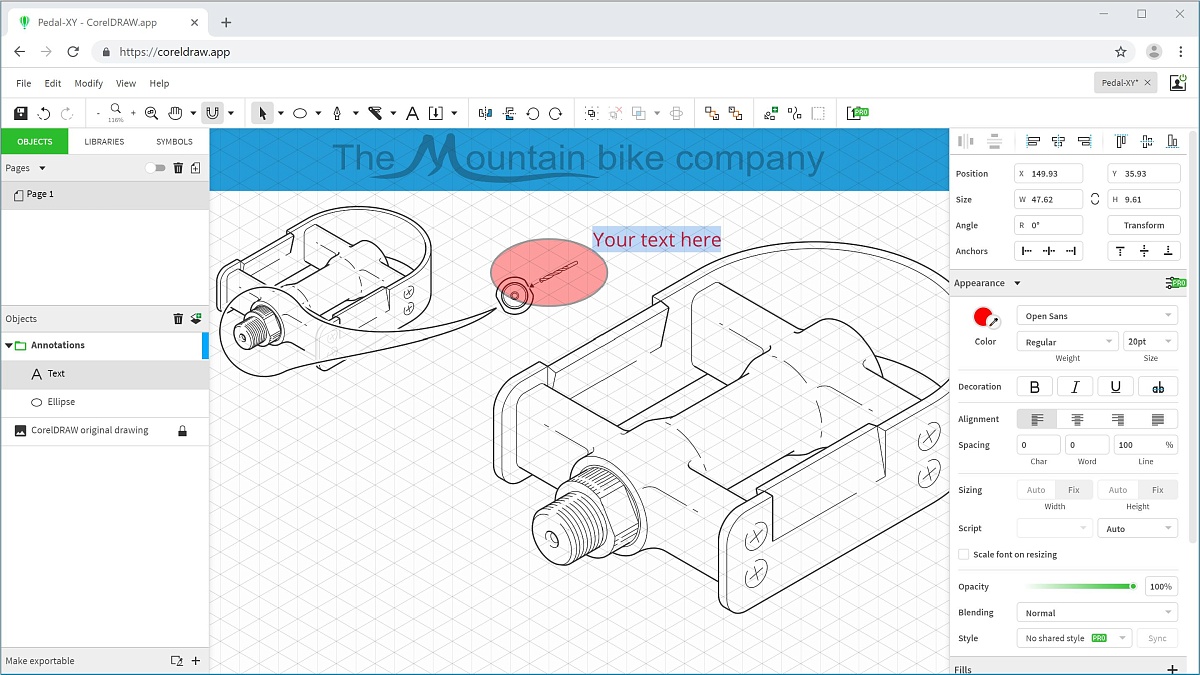Rotate selection counter-clockwise
The width and height of the screenshot is (1200, 675).
coord(533,114)
